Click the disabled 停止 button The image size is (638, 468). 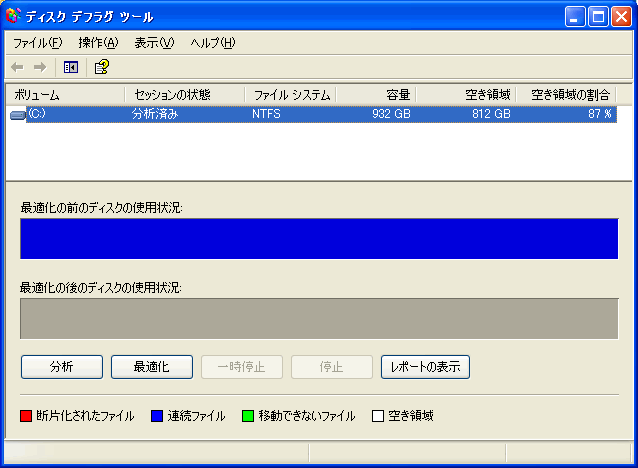[x=332, y=367]
